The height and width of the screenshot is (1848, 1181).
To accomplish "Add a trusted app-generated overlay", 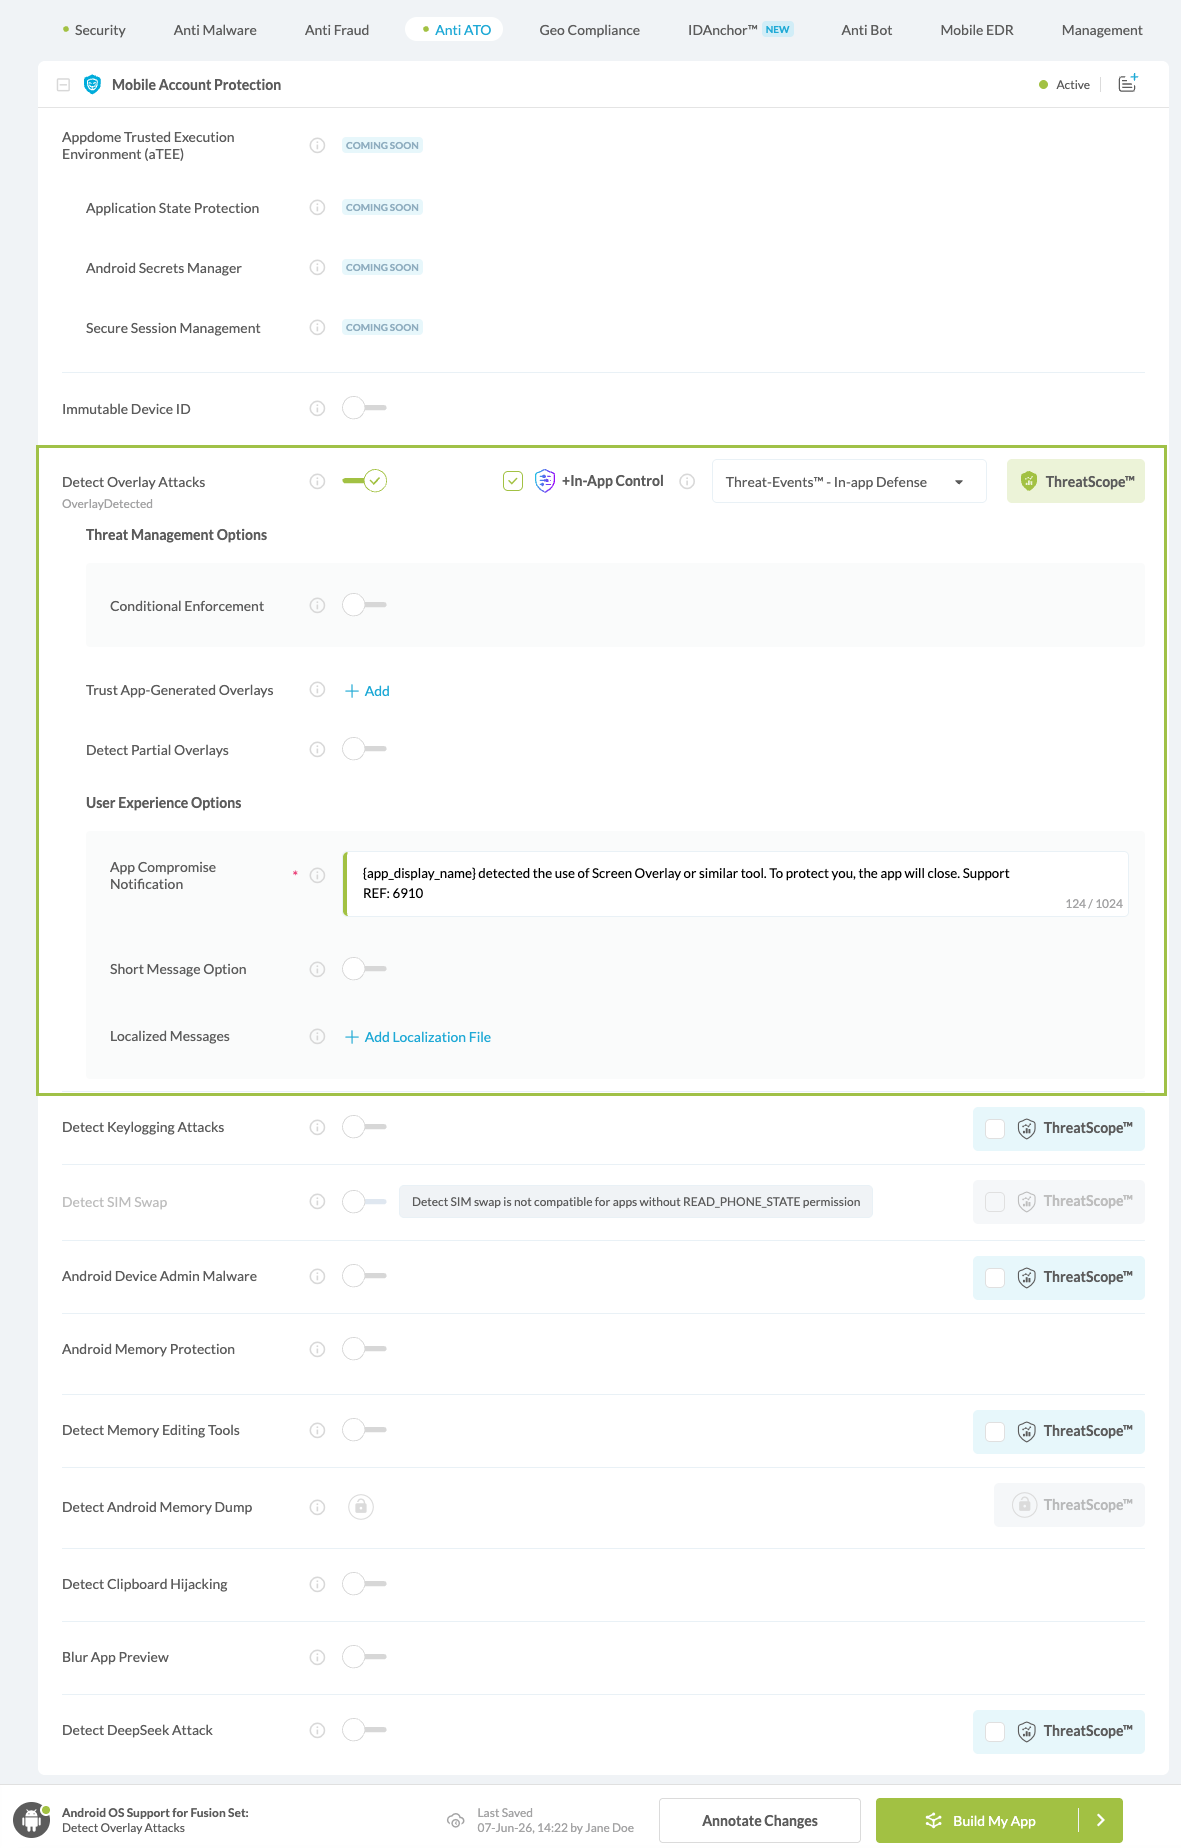I will [367, 691].
